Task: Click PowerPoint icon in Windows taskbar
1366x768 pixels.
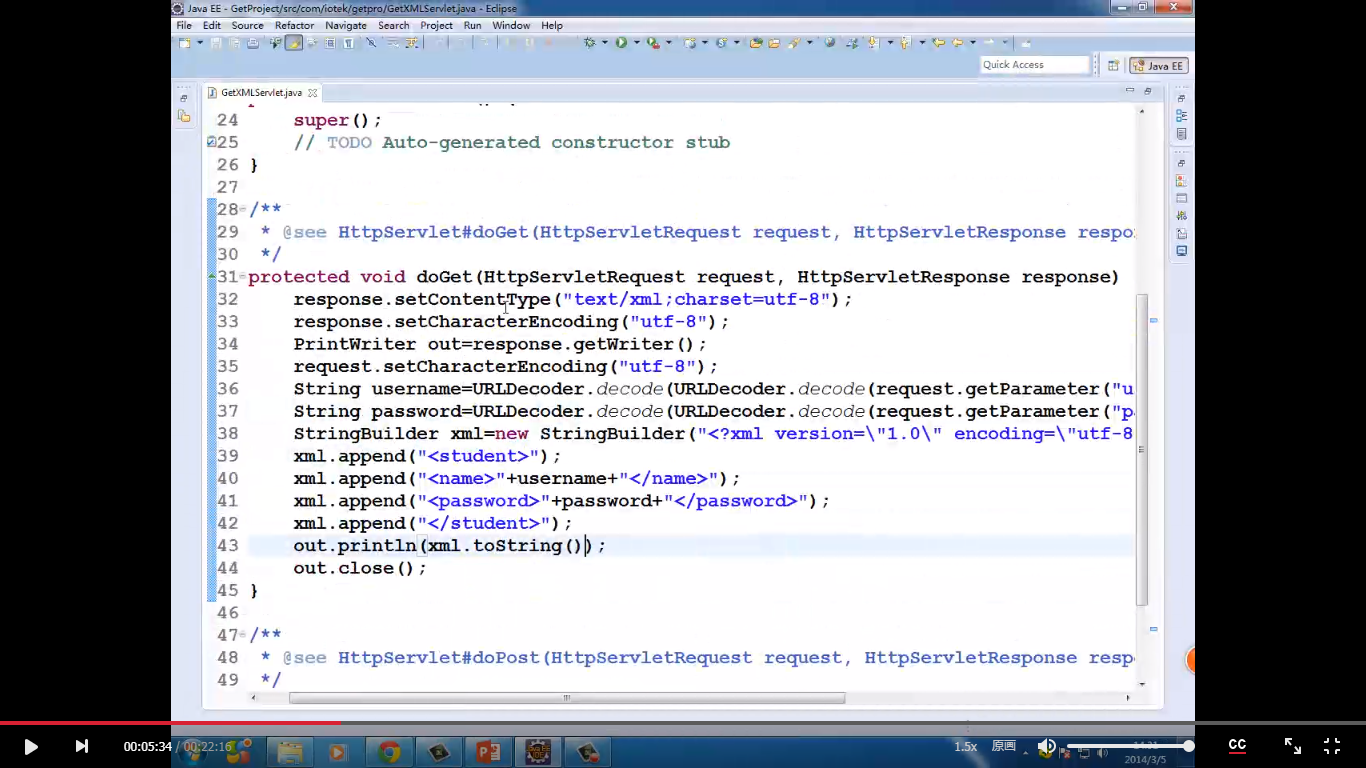Action: pyautogui.click(x=487, y=751)
